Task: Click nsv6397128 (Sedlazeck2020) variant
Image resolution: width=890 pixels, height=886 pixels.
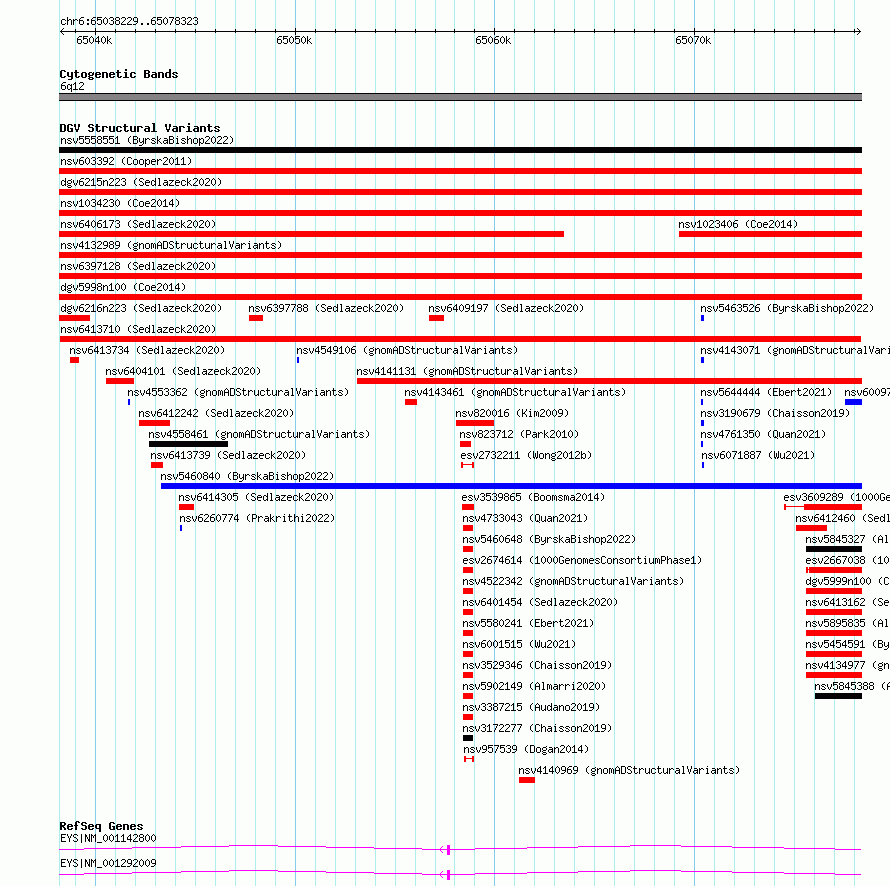Action: click(x=138, y=266)
